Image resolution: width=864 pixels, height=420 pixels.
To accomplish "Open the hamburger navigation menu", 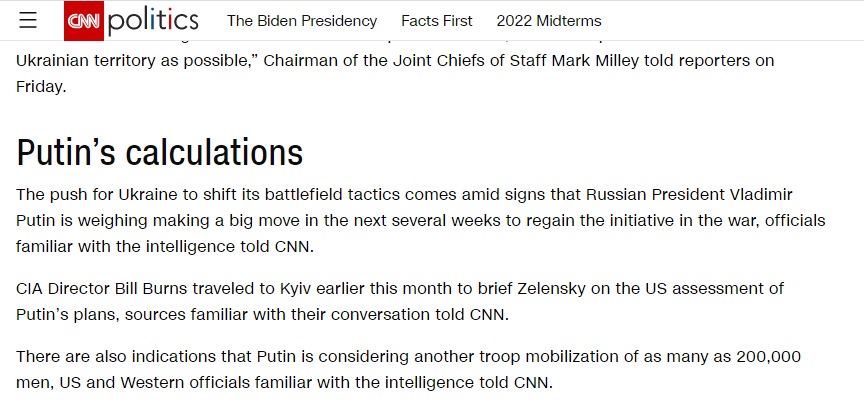I will 28,20.
